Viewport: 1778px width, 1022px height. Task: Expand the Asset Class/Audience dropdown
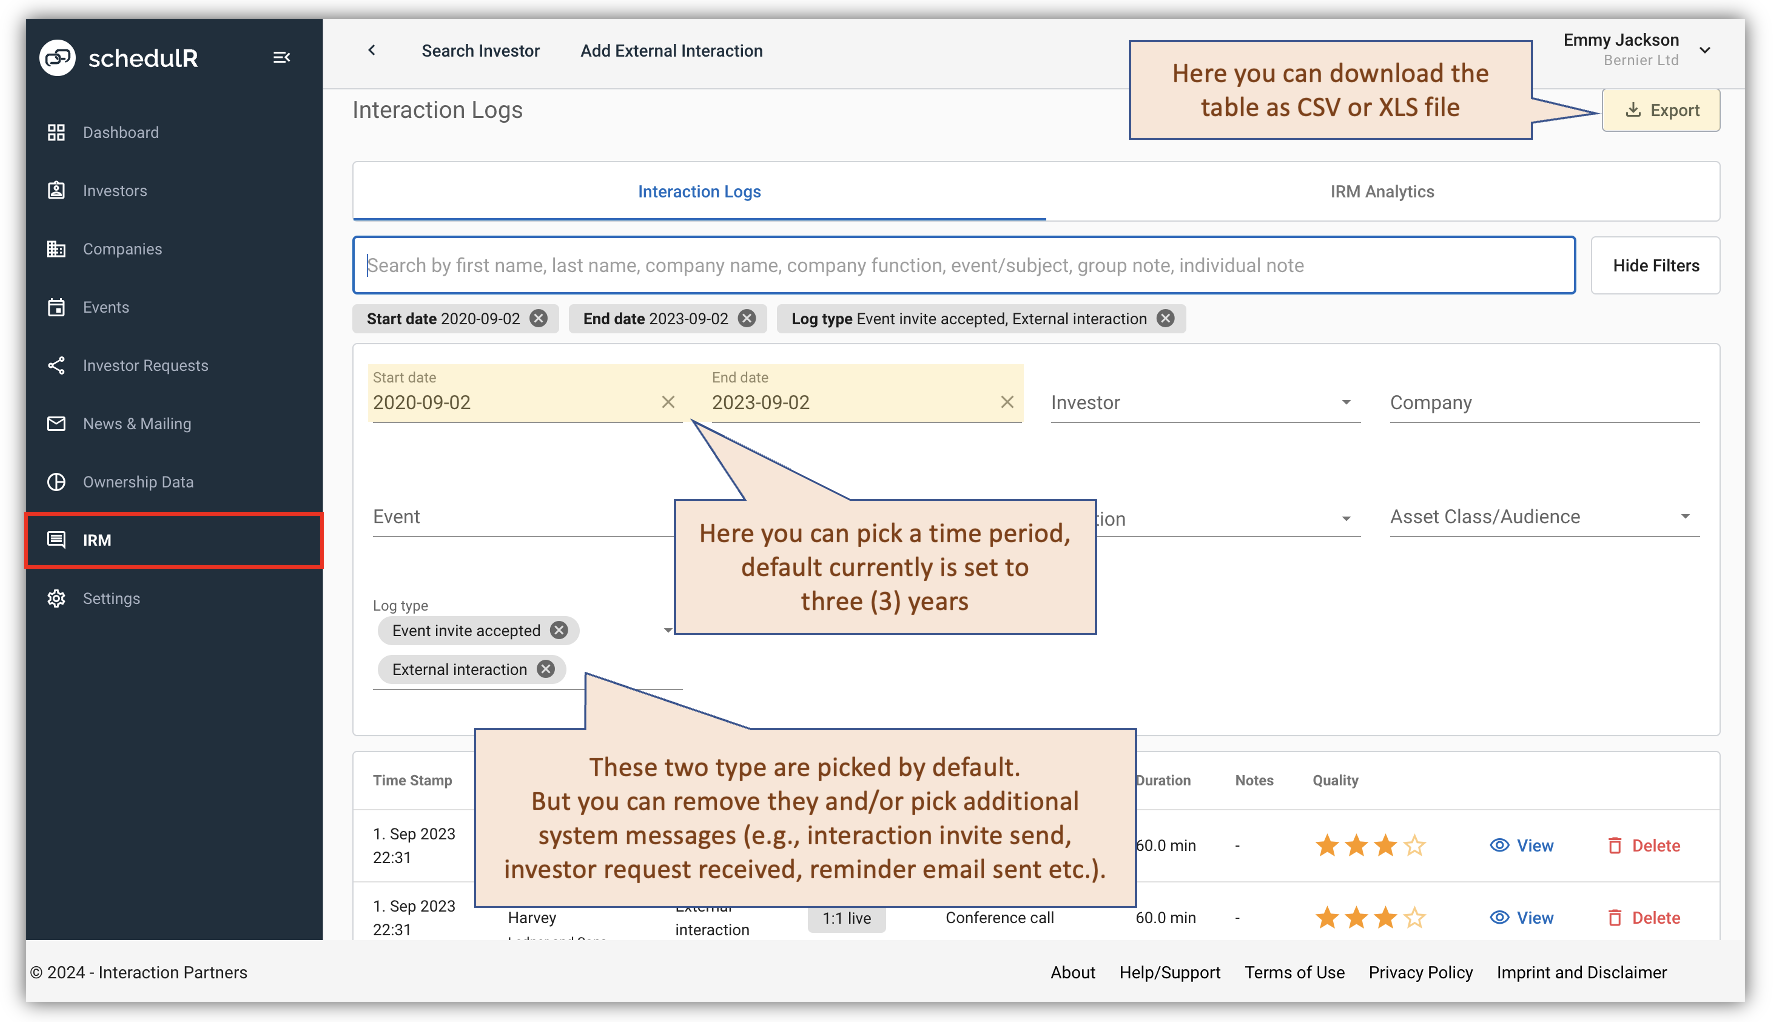[1684, 517]
